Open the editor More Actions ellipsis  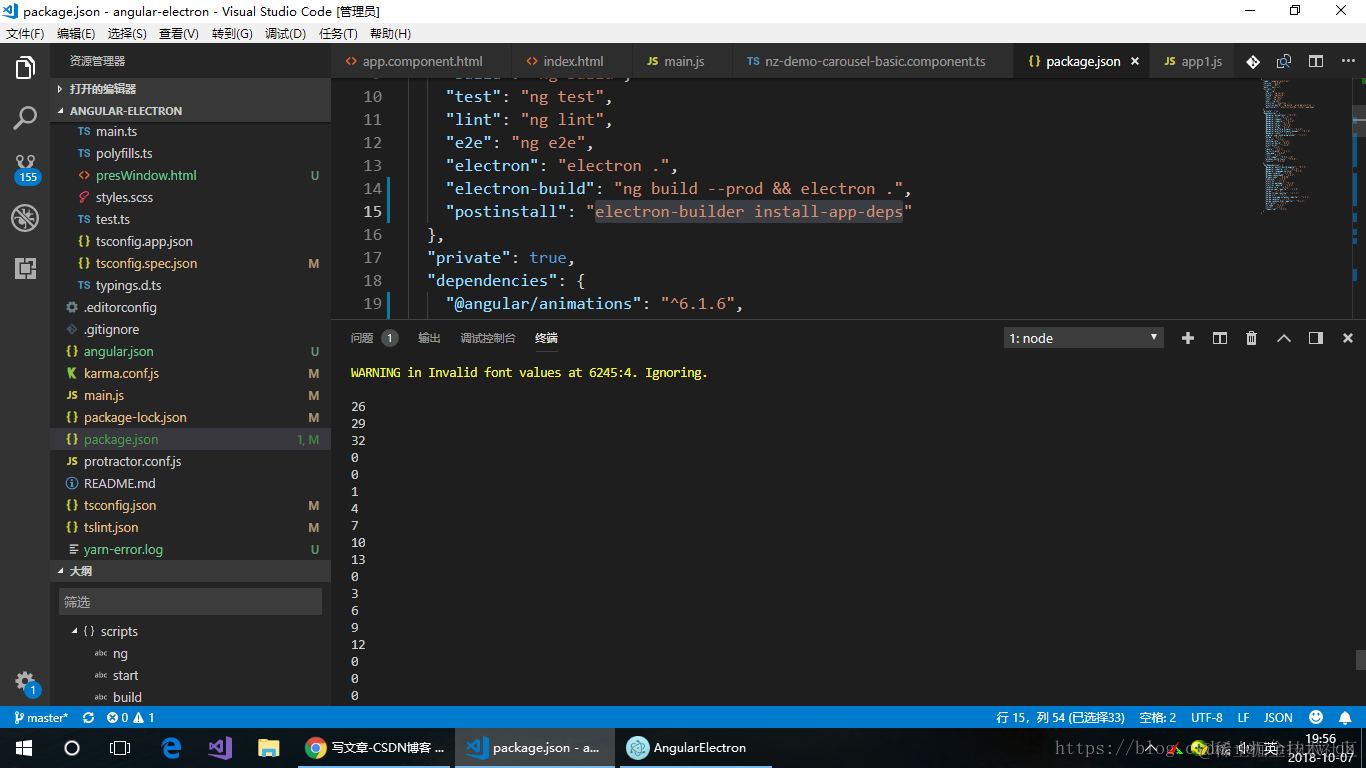click(1346, 61)
